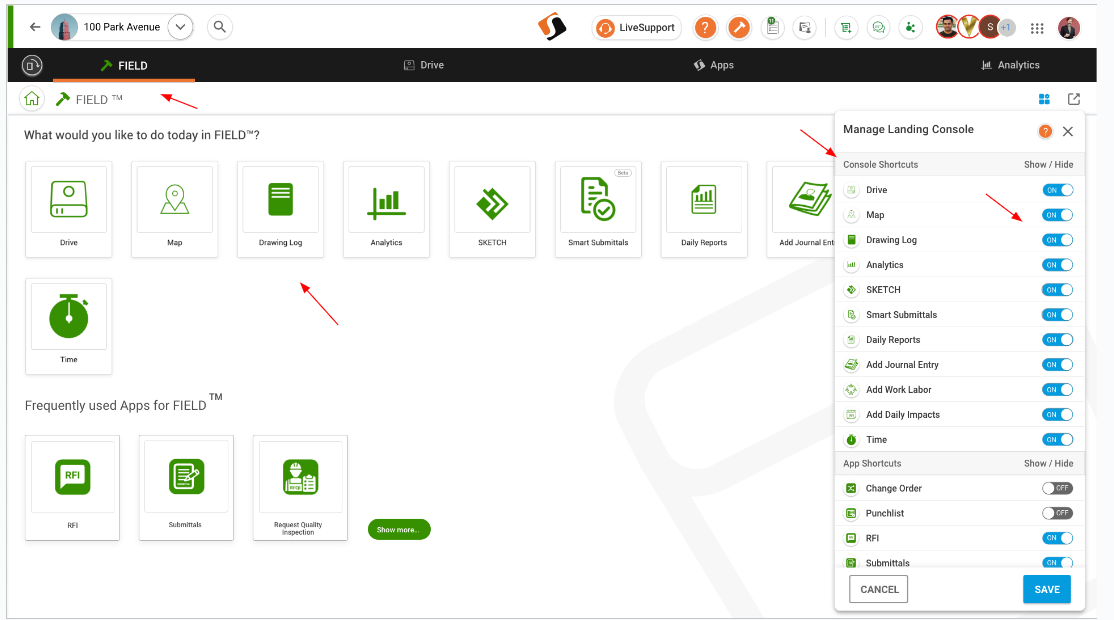Toggle the Map console shortcut switch

pos(1057,215)
